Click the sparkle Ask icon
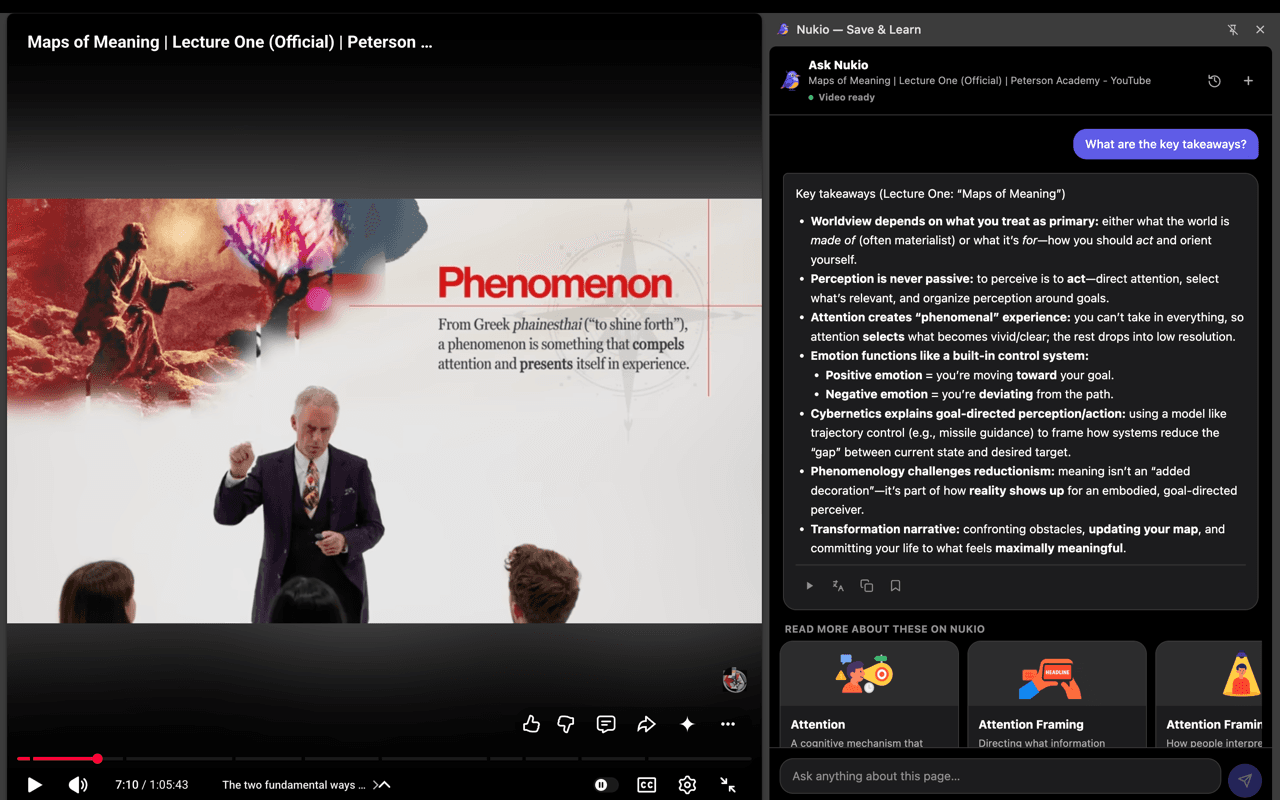 coord(687,724)
